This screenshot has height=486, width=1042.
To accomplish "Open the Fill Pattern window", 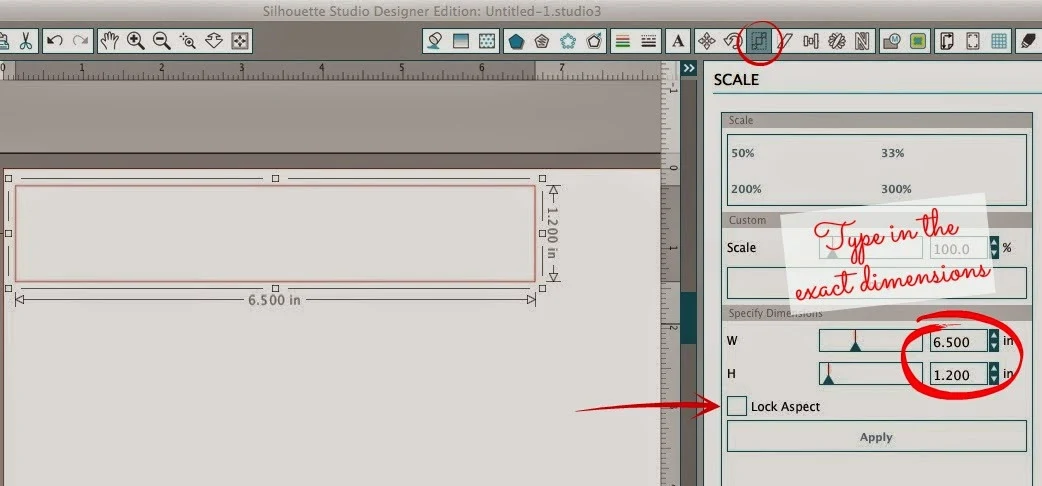I will (486, 41).
